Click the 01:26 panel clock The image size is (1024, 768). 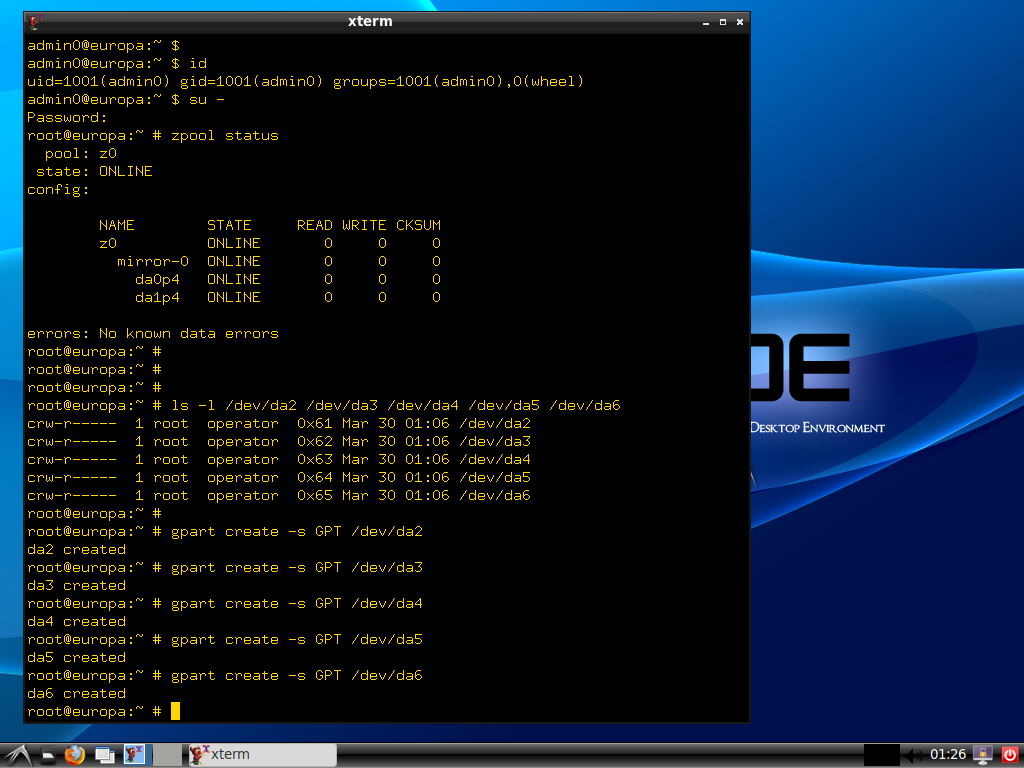tap(948, 754)
